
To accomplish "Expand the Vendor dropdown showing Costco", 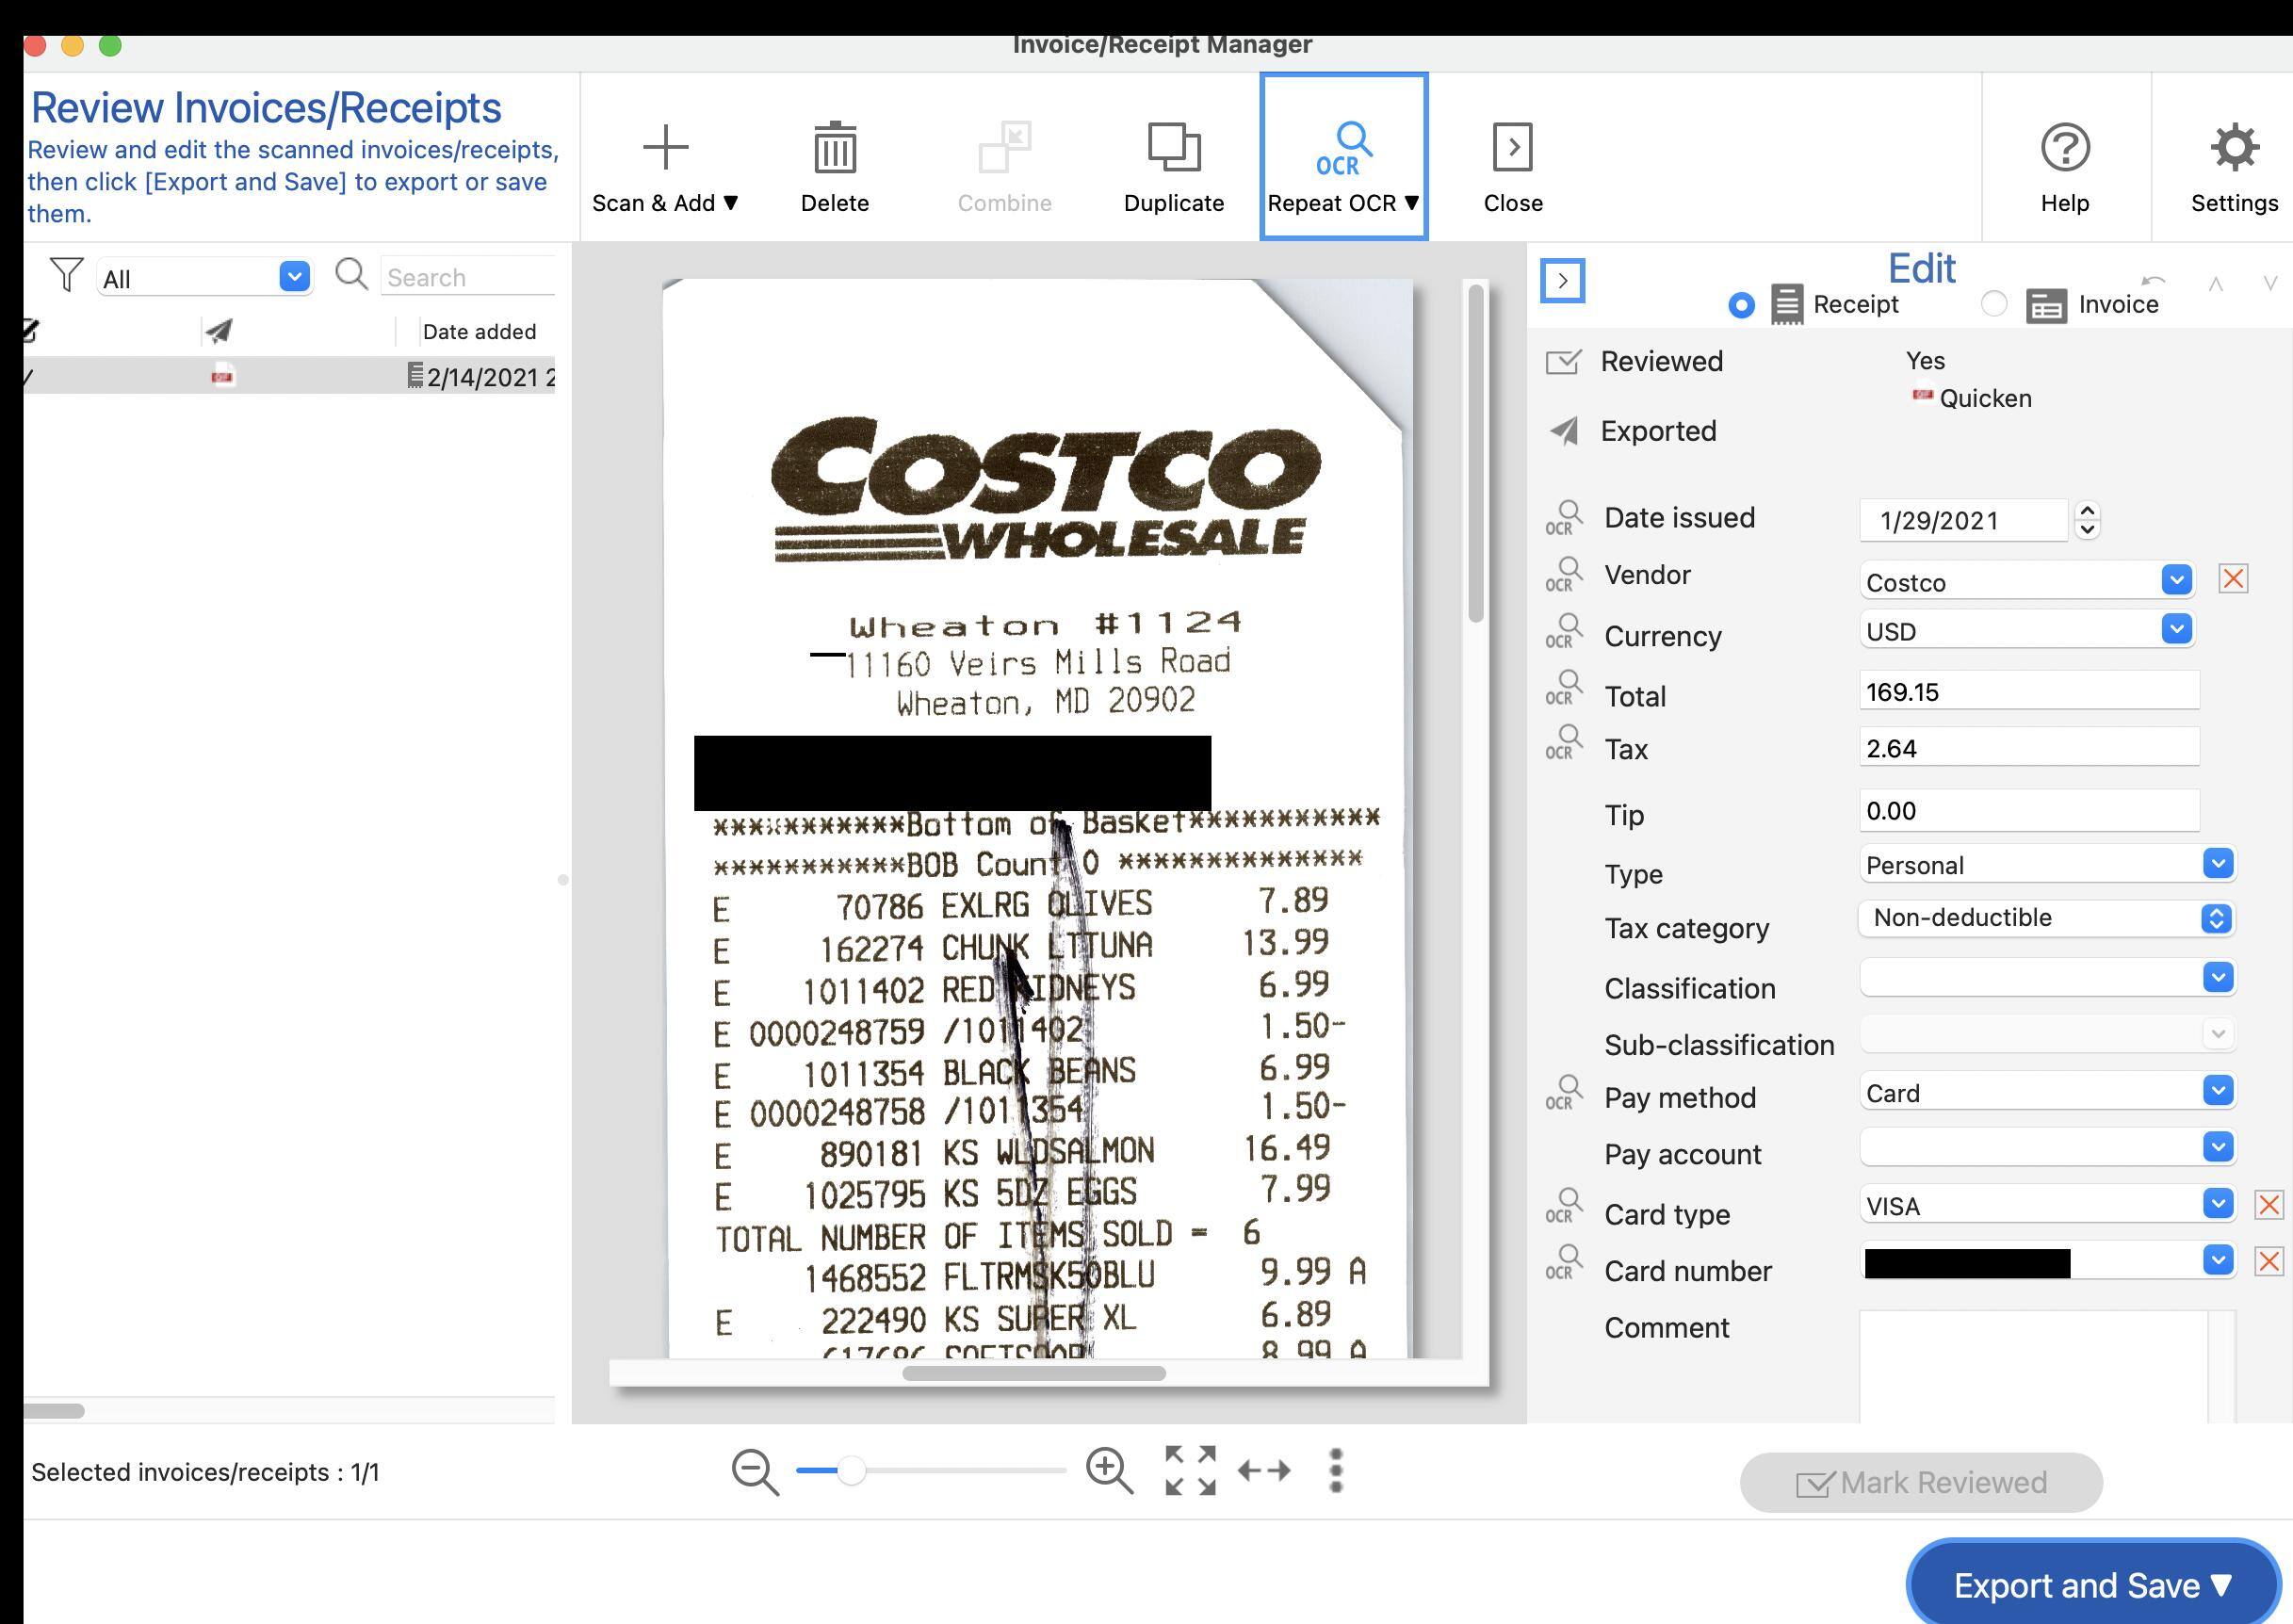I will pos(2176,580).
